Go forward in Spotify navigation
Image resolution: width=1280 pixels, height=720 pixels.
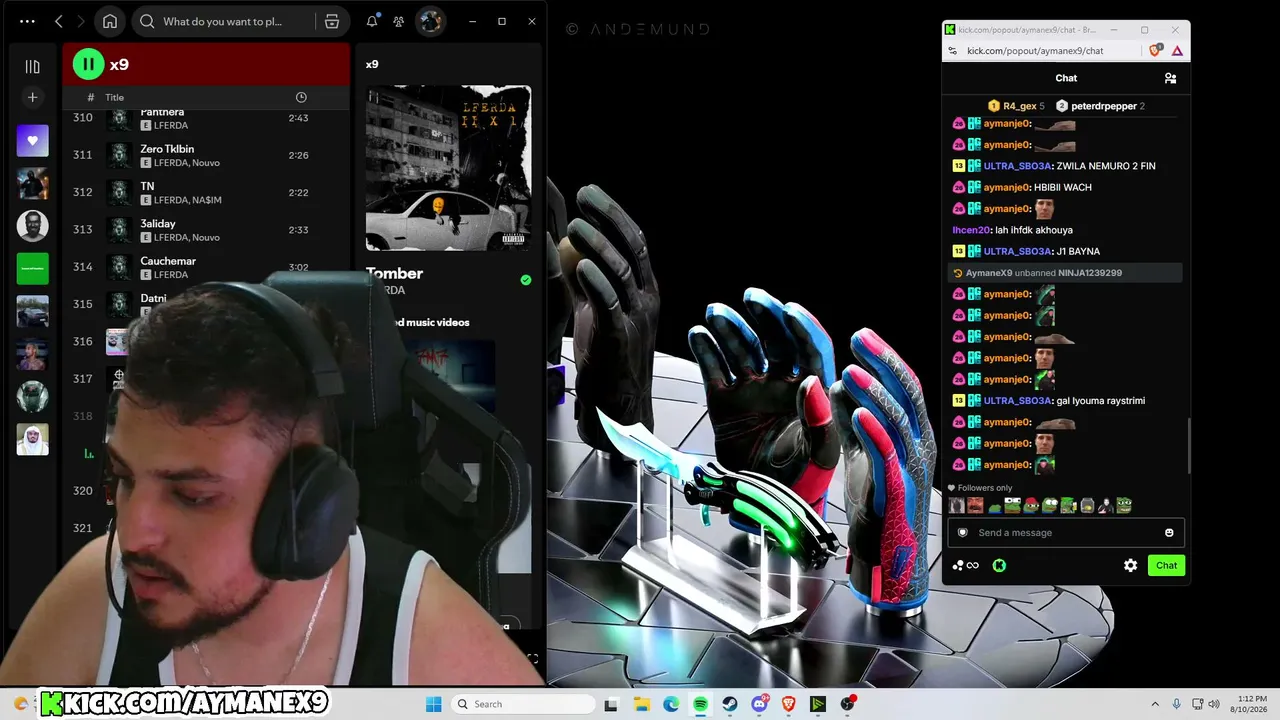coord(82,21)
